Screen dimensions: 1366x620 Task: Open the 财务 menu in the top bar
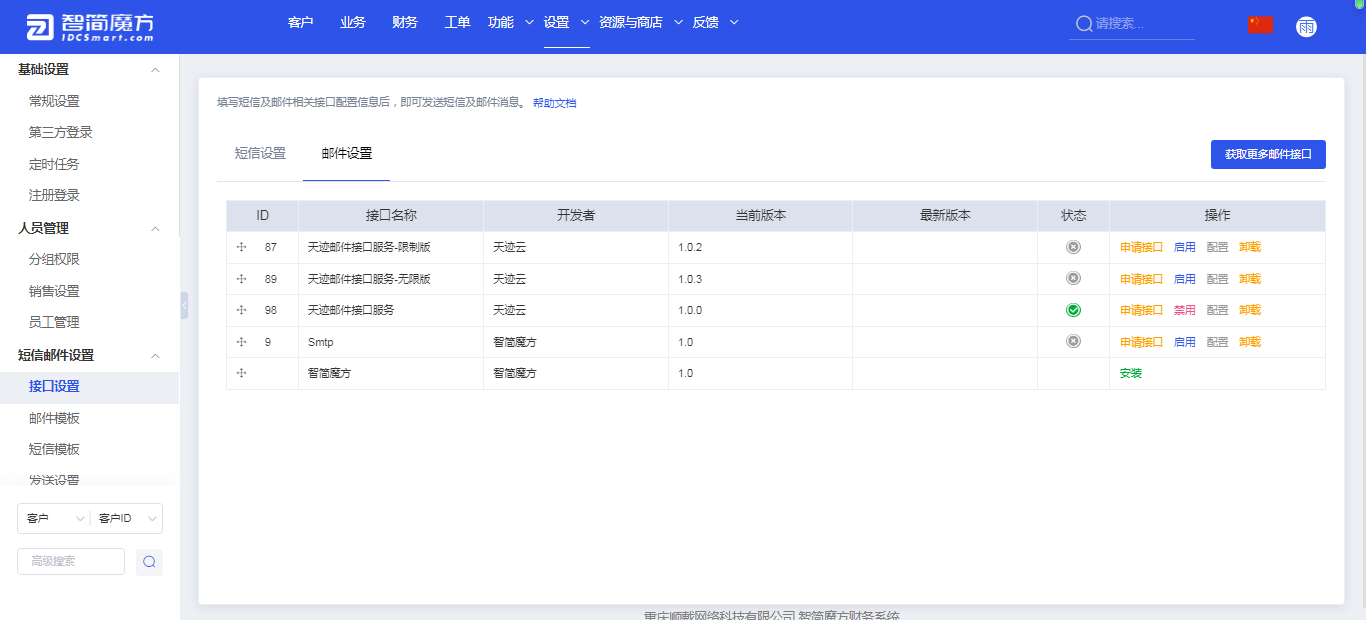(405, 22)
